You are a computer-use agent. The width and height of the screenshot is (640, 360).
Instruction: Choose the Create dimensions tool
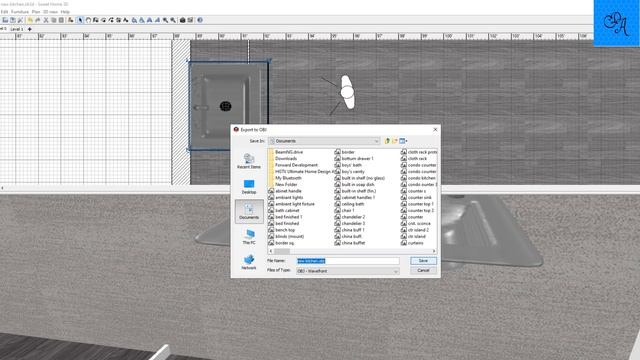(x=118, y=20)
